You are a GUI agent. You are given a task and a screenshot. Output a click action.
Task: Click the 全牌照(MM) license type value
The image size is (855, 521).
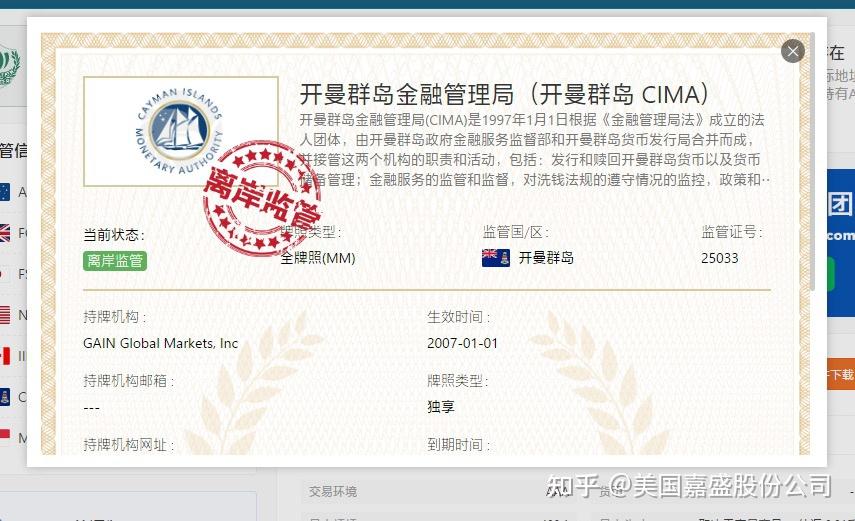[318, 258]
